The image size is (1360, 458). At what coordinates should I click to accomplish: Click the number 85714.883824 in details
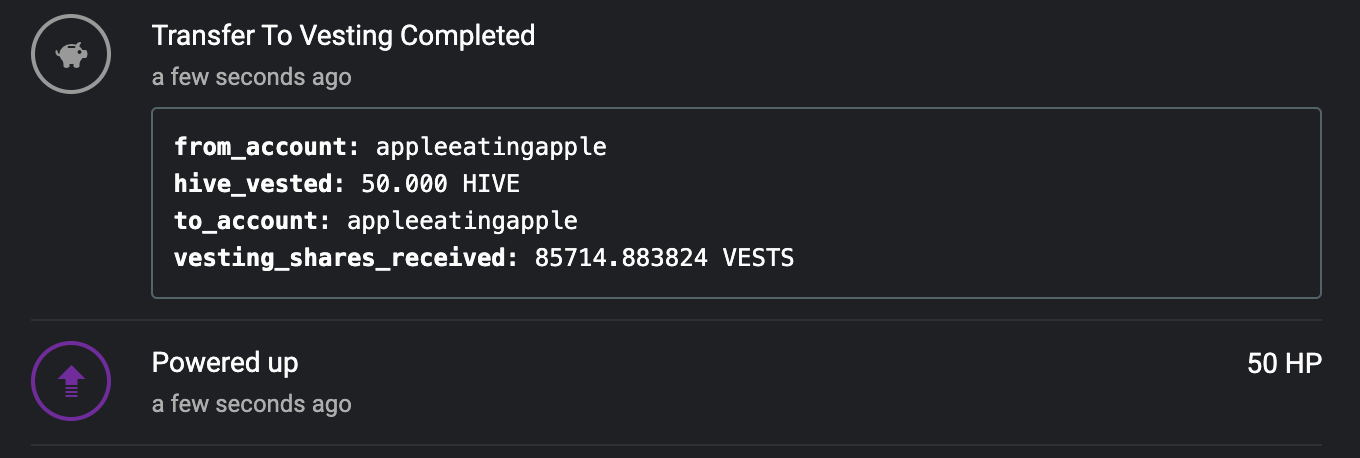point(621,258)
